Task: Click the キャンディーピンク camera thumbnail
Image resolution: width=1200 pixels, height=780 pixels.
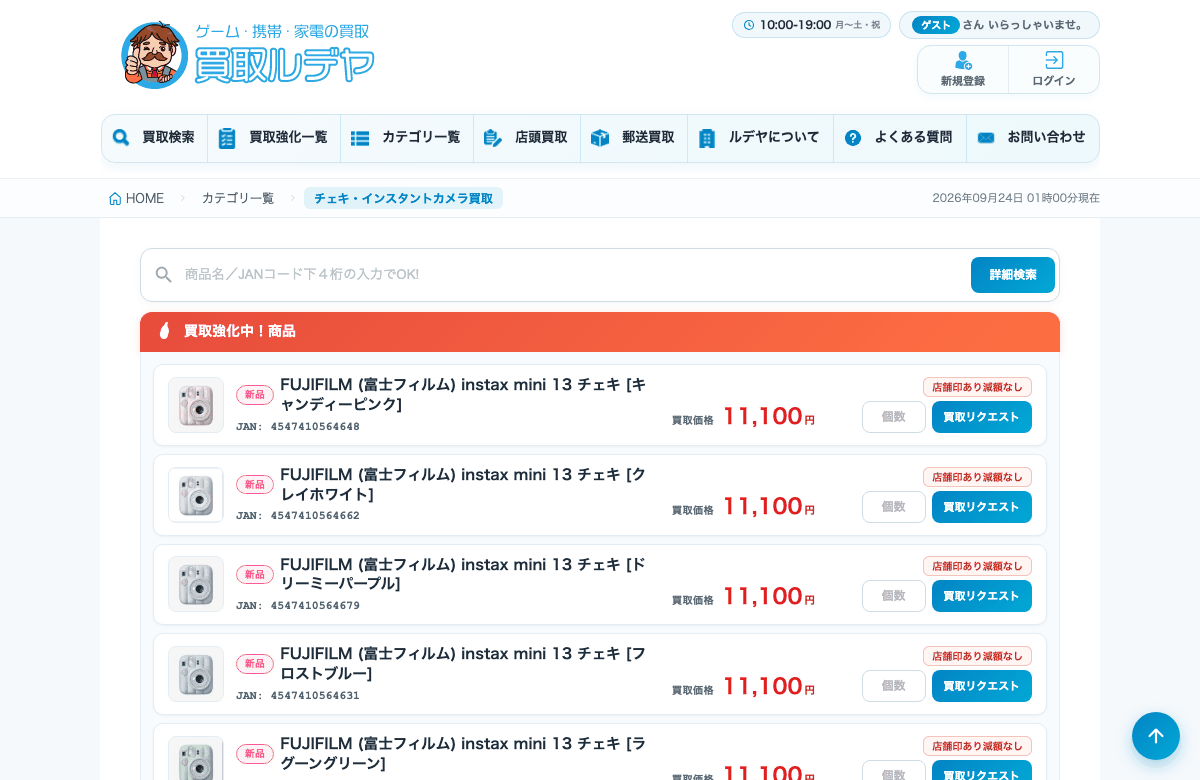Action: [196, 405]
